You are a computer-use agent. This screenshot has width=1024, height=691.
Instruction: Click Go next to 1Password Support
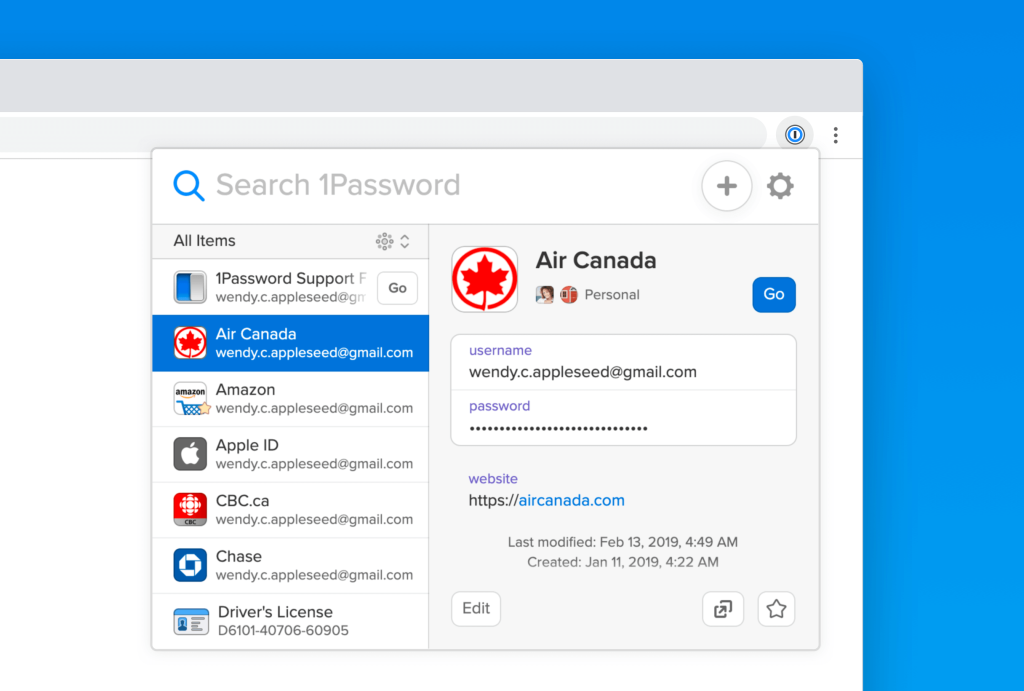click(398, 288)
